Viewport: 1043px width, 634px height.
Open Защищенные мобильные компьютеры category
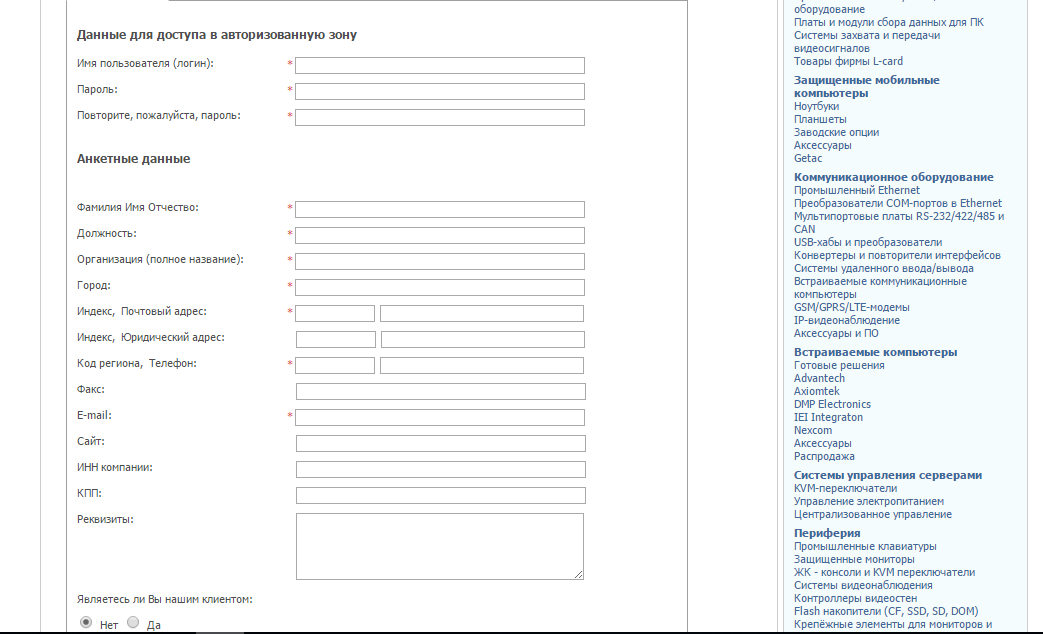click(x=867, y=86)
